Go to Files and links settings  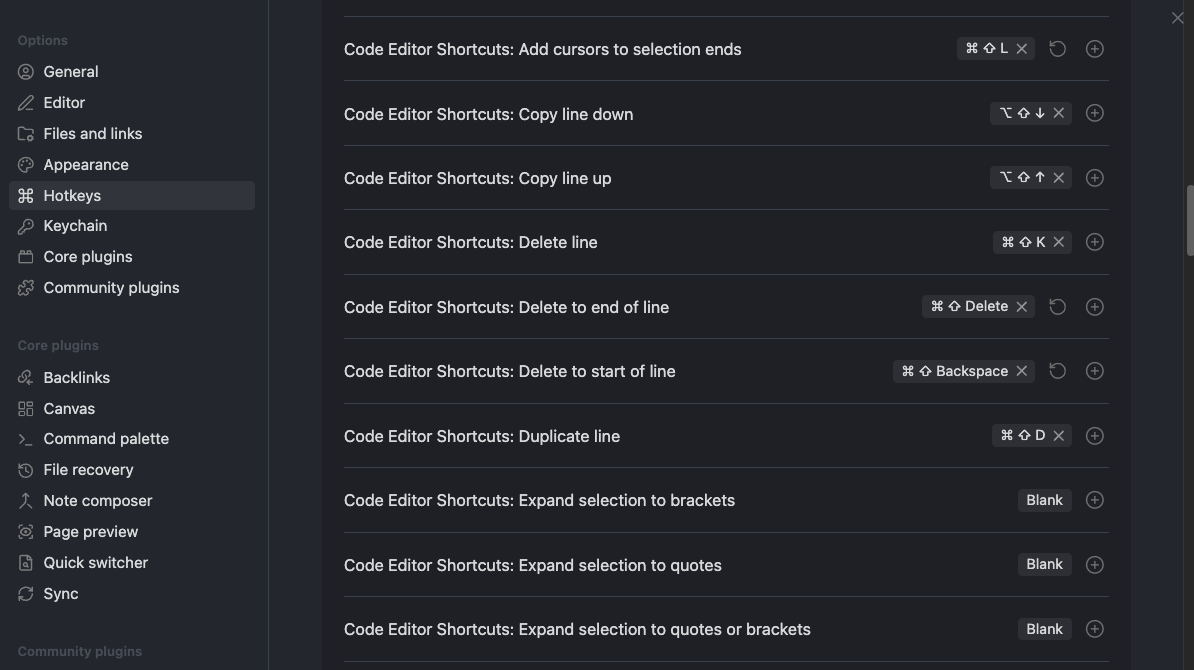[x=92, y=134]
